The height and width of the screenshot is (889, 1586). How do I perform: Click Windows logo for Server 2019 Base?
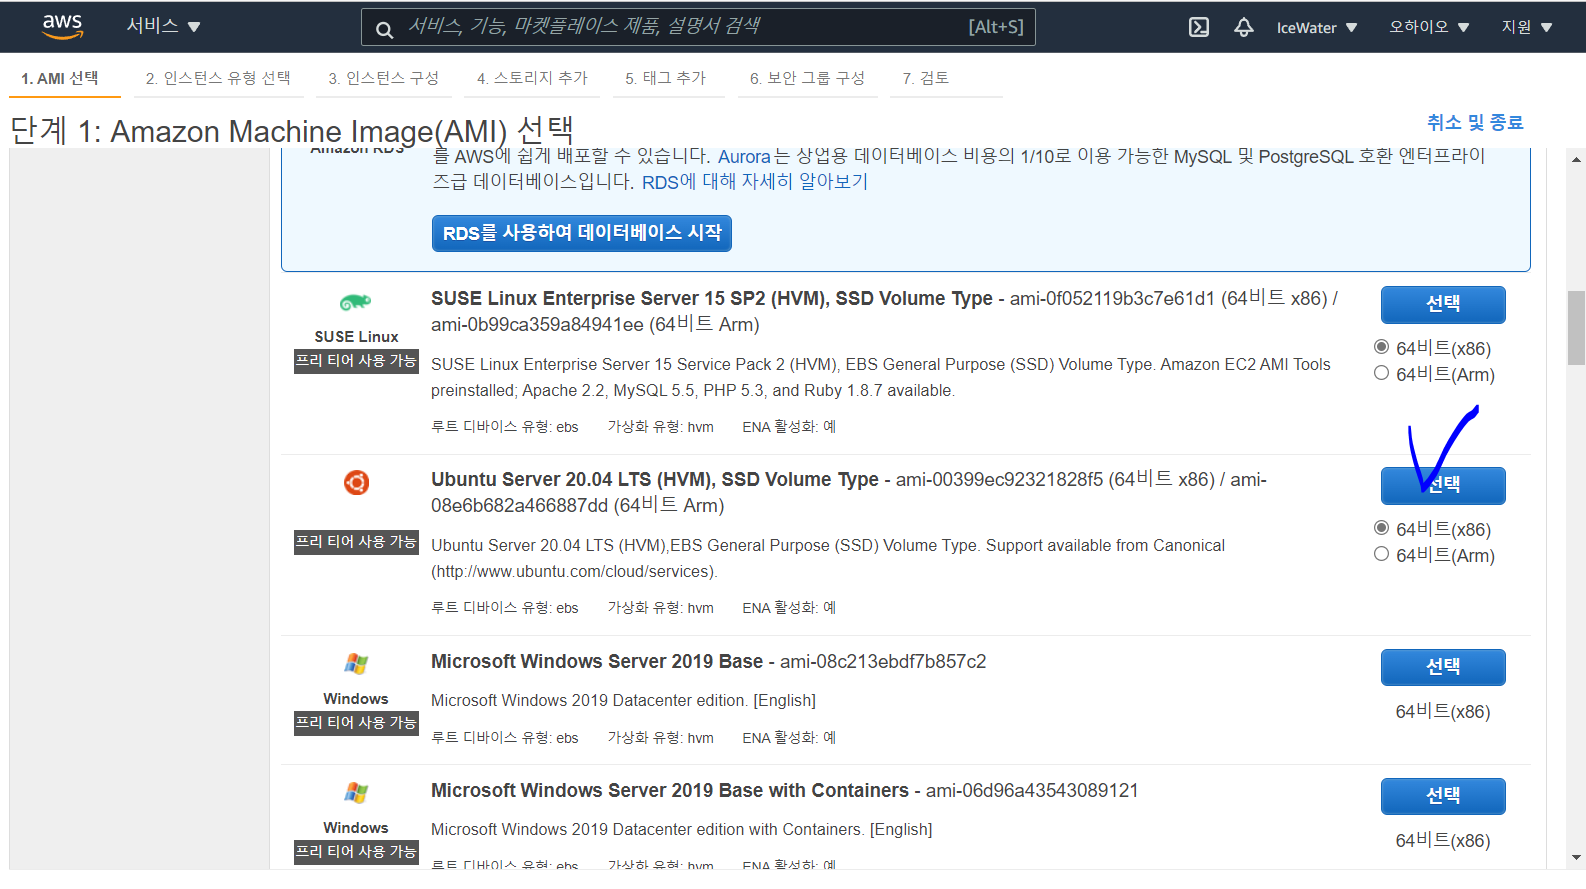pos(356,663)
